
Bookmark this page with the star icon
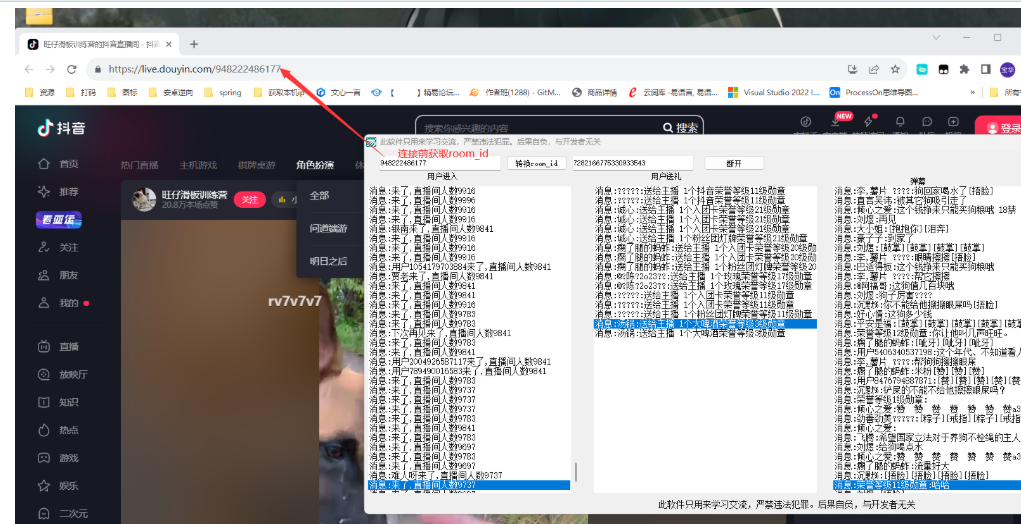click(895, 69)
